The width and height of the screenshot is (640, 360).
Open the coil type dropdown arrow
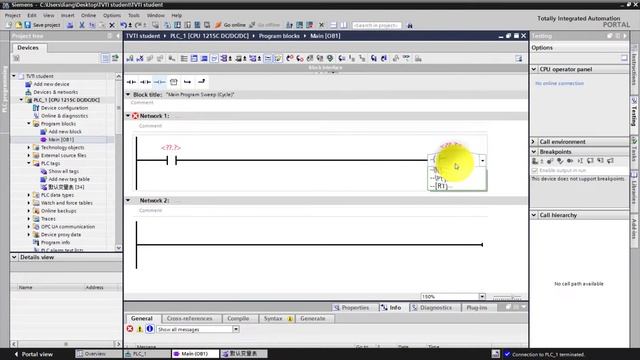tap(482, 160)
